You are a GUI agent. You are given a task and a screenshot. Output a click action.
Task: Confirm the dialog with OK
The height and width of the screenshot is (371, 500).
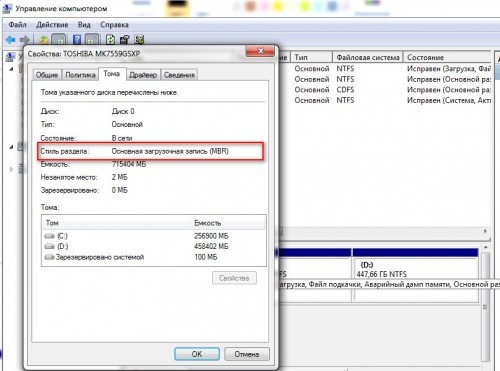pyautogui.click(x=197, y=354)
